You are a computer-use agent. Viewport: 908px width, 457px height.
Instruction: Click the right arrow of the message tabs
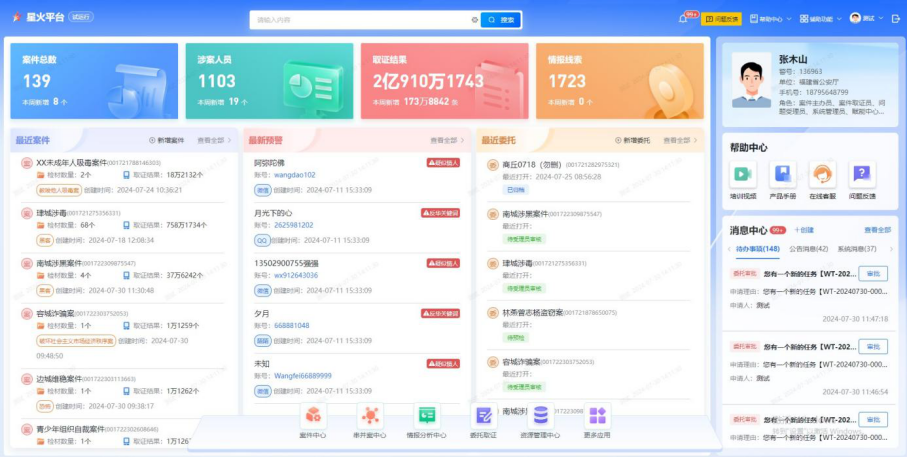[891, 249]
